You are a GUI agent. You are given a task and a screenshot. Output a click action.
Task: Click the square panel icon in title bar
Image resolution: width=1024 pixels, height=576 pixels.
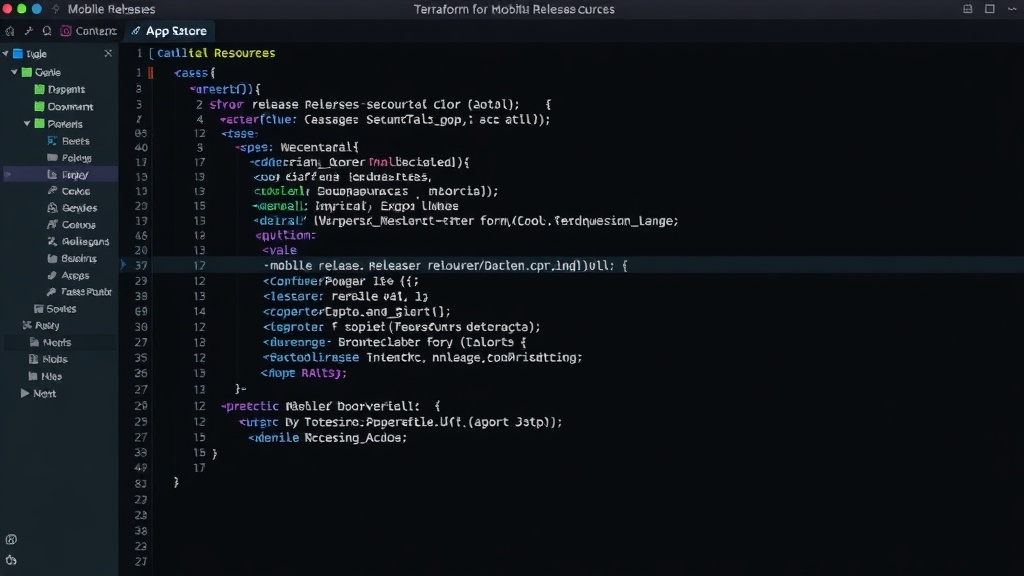coord(990,9)
